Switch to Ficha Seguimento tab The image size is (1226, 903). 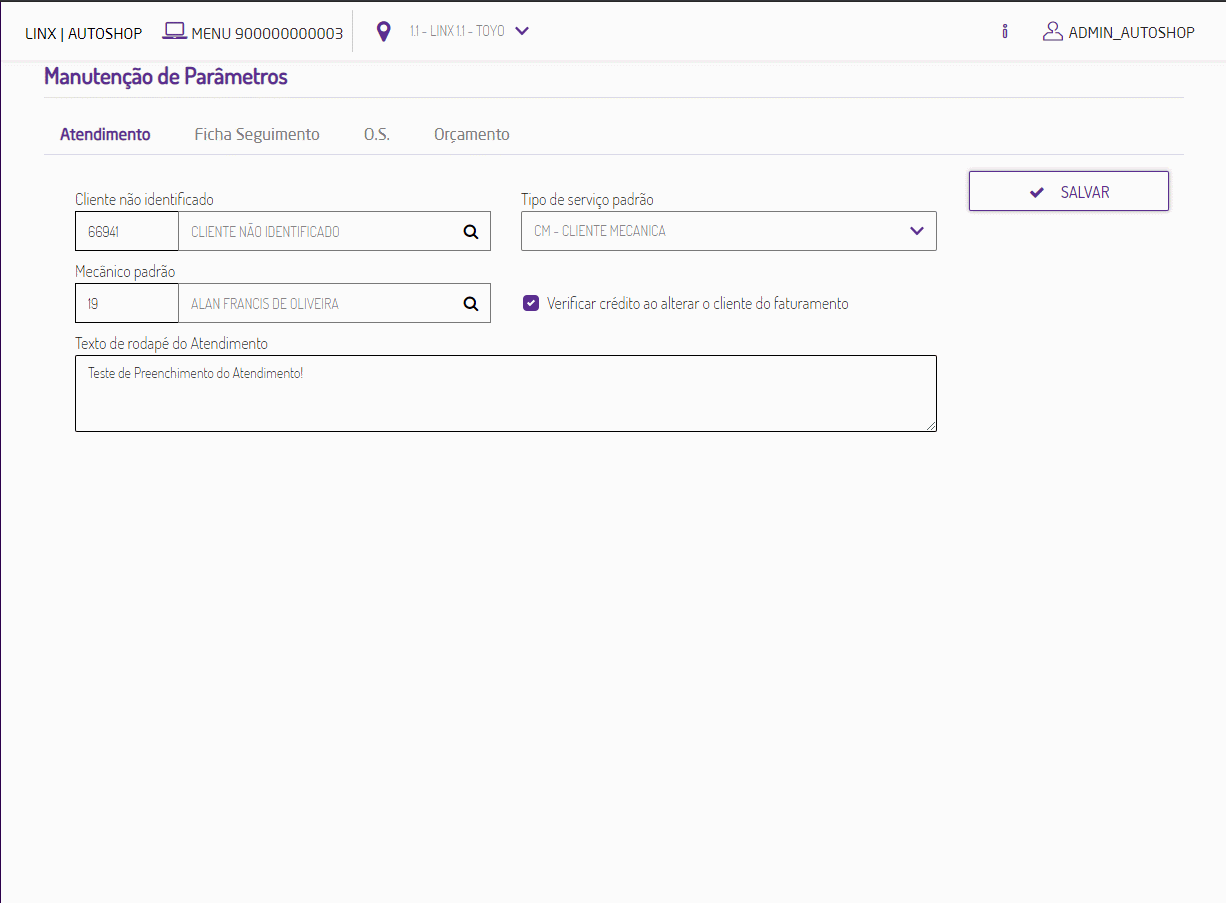[x=257, y=134]
